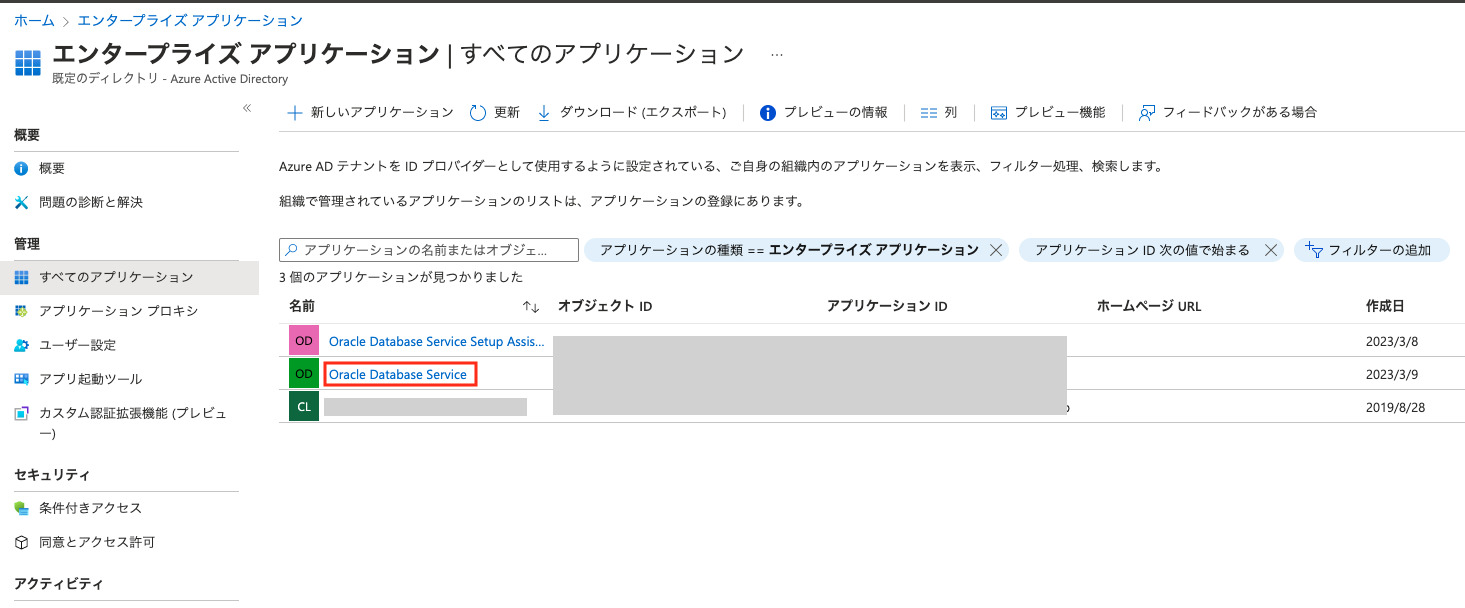This screenshot has height=608, width=1465.
Task: Click the preview info (プレビューの情報) icon
Action: point(768,113)
